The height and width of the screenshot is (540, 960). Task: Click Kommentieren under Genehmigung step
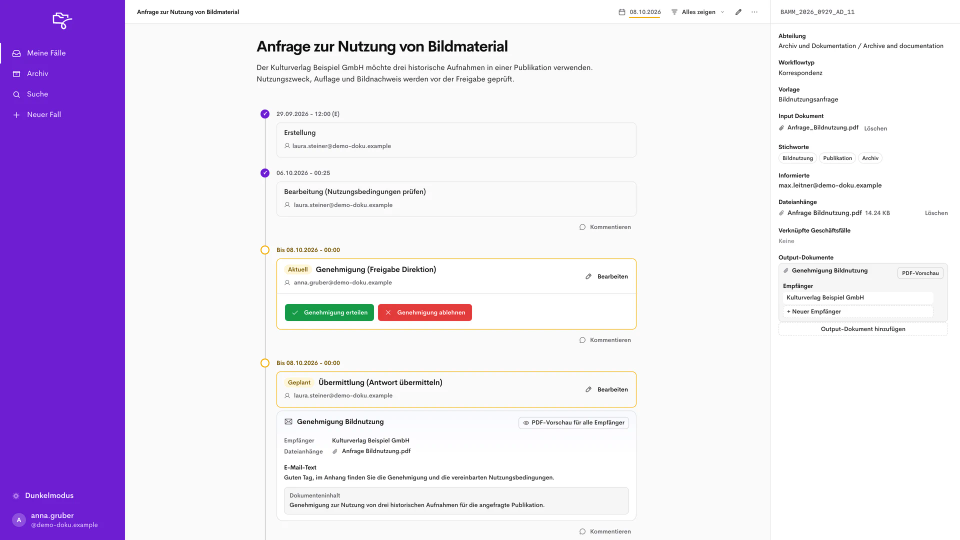605,340
